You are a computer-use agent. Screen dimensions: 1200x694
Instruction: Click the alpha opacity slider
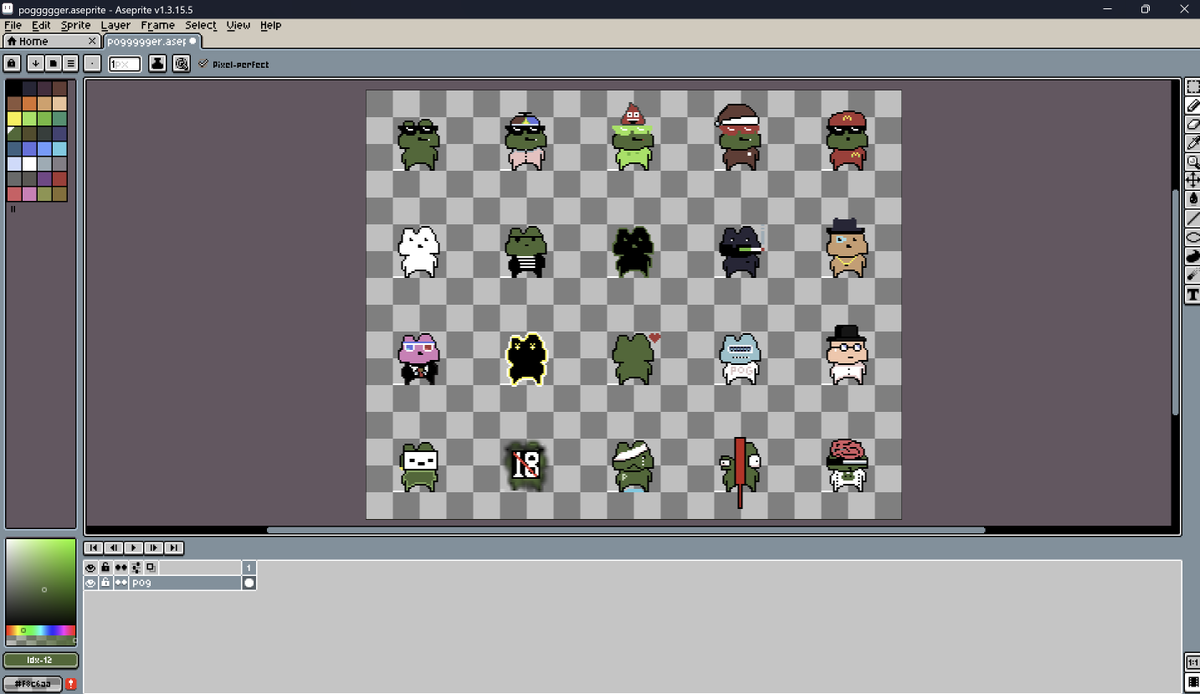[41, 640]
